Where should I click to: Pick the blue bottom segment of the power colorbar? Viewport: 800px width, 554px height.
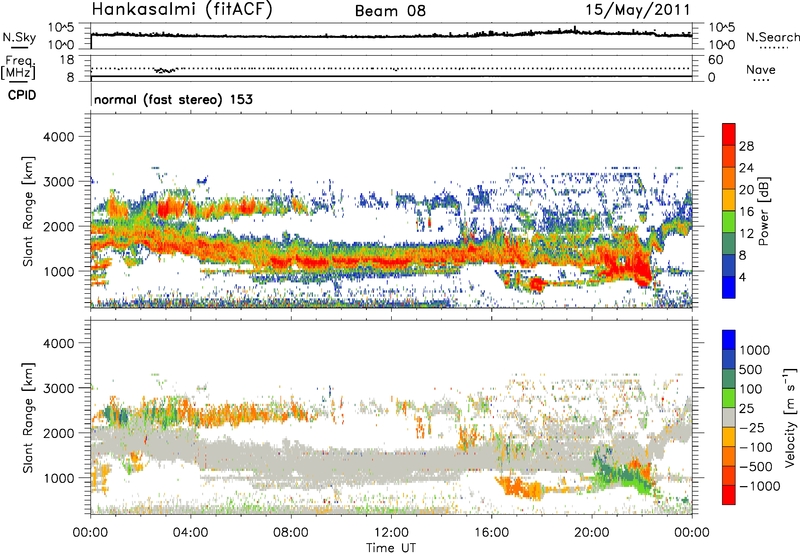729,288
